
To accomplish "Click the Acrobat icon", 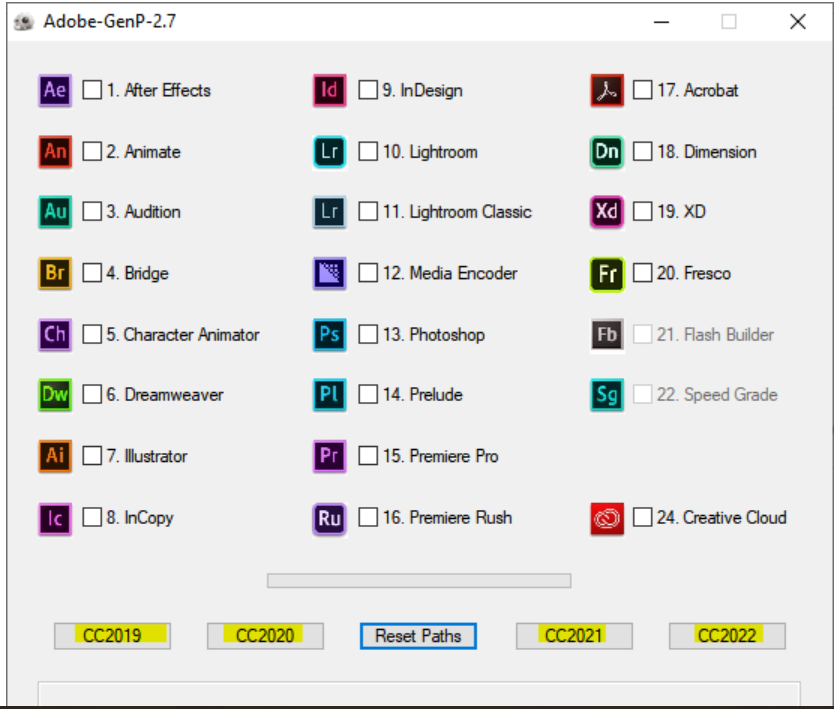I will click(607, 90).
